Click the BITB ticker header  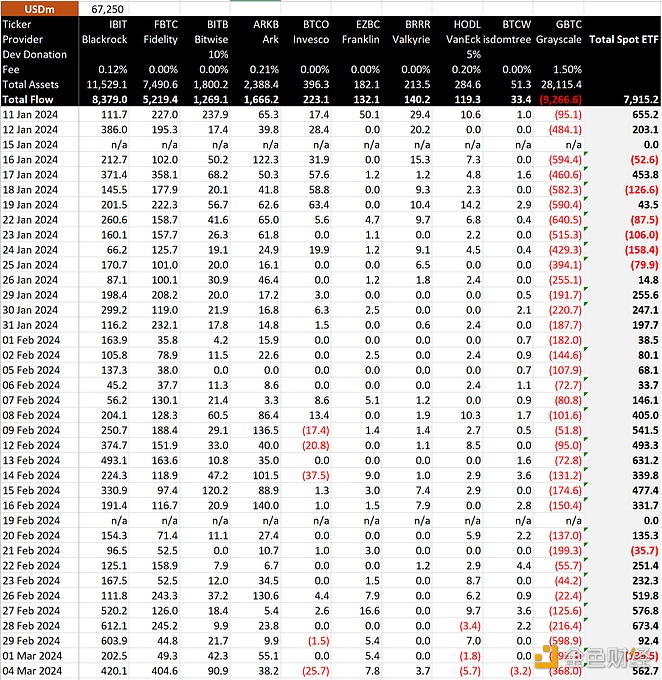217,24
